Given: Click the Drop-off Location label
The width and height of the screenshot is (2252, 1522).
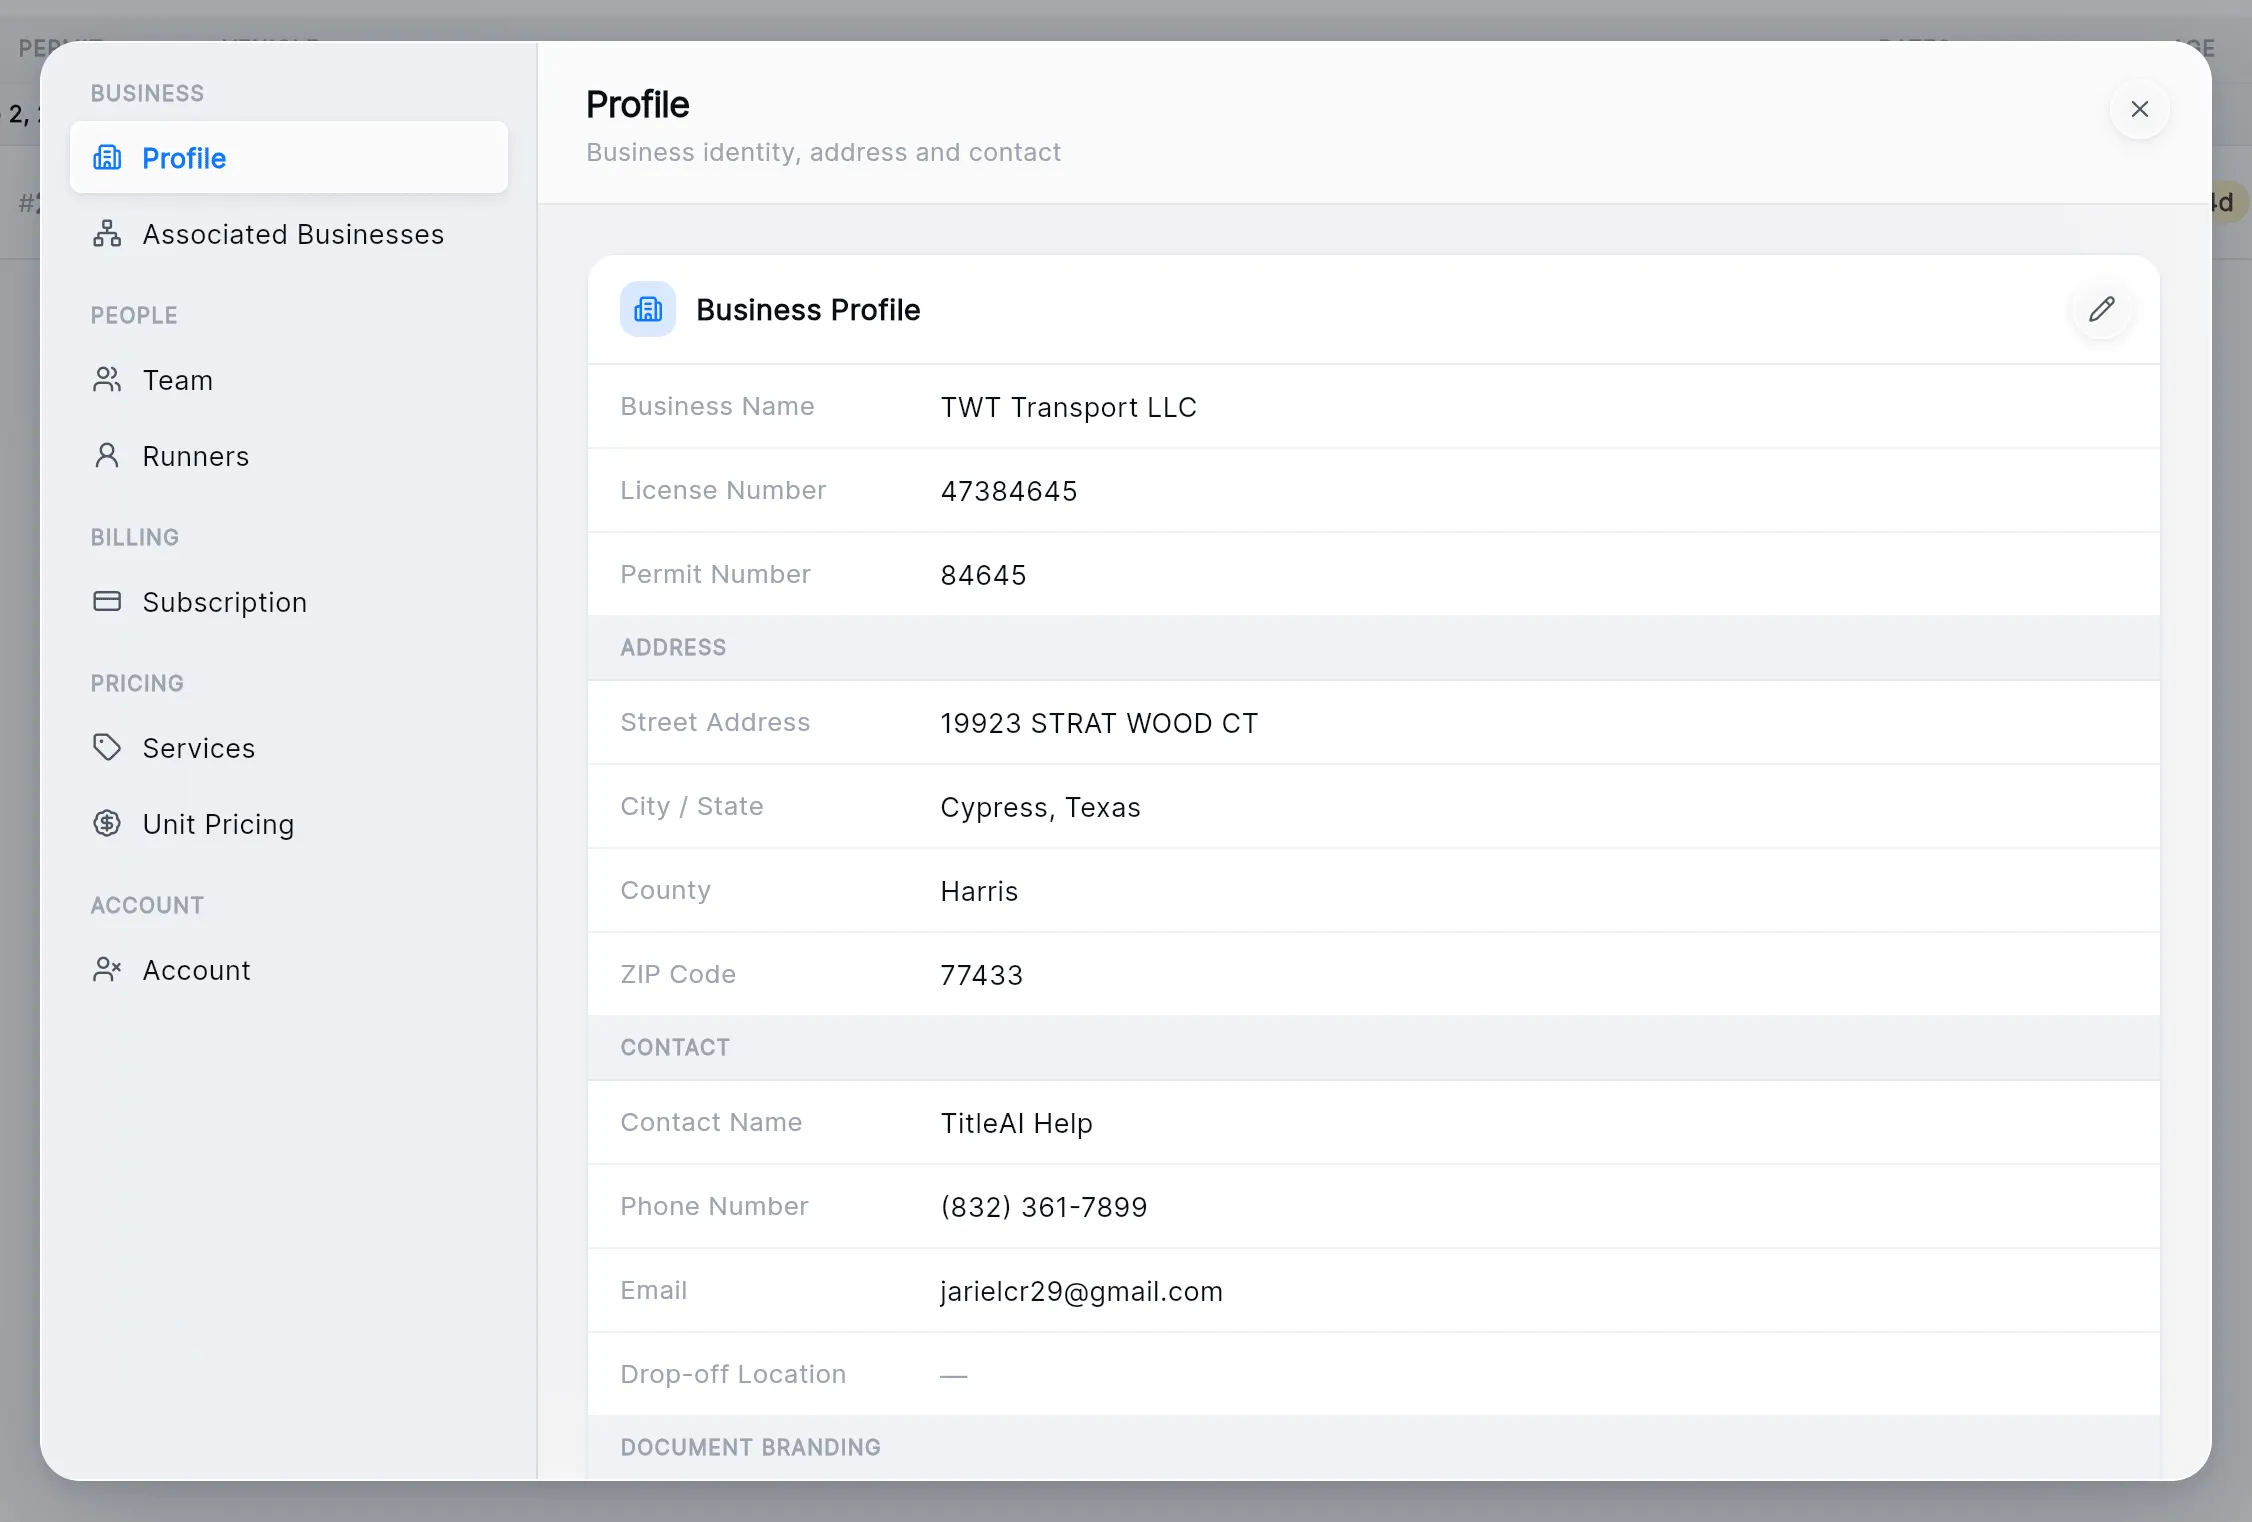Looking at the screenshot, I should point(733,1374).
